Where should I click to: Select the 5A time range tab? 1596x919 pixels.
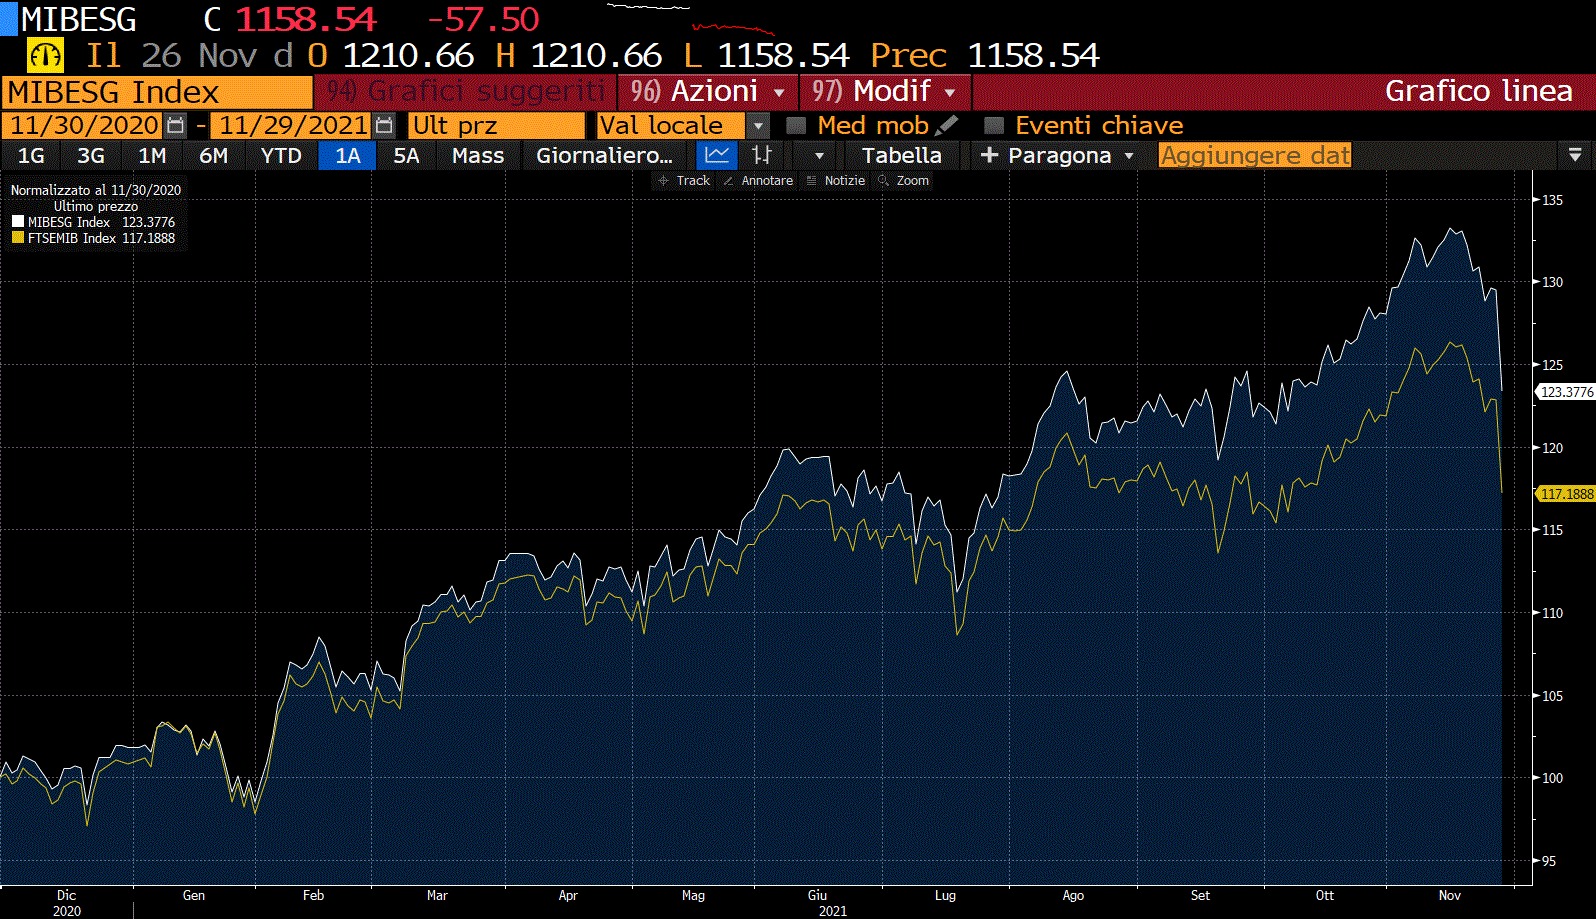click(x=406, y=155)
